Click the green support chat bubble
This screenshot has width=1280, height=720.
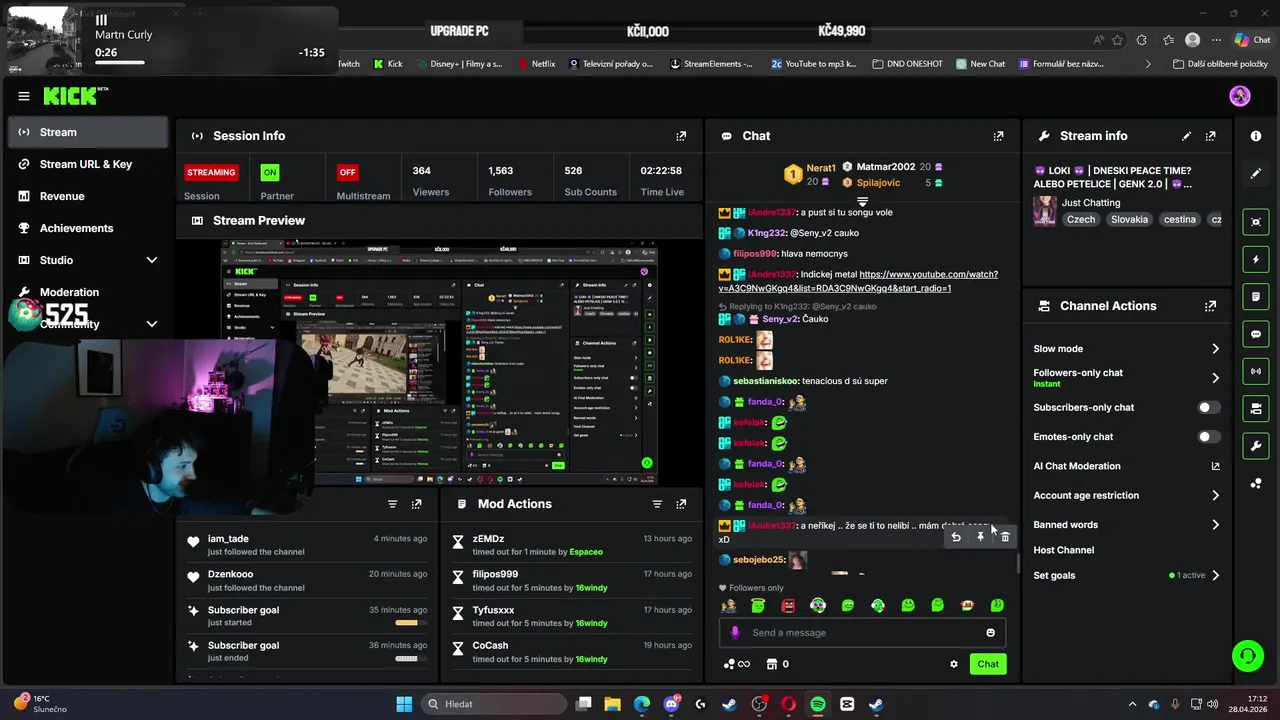click(1247, 656)
